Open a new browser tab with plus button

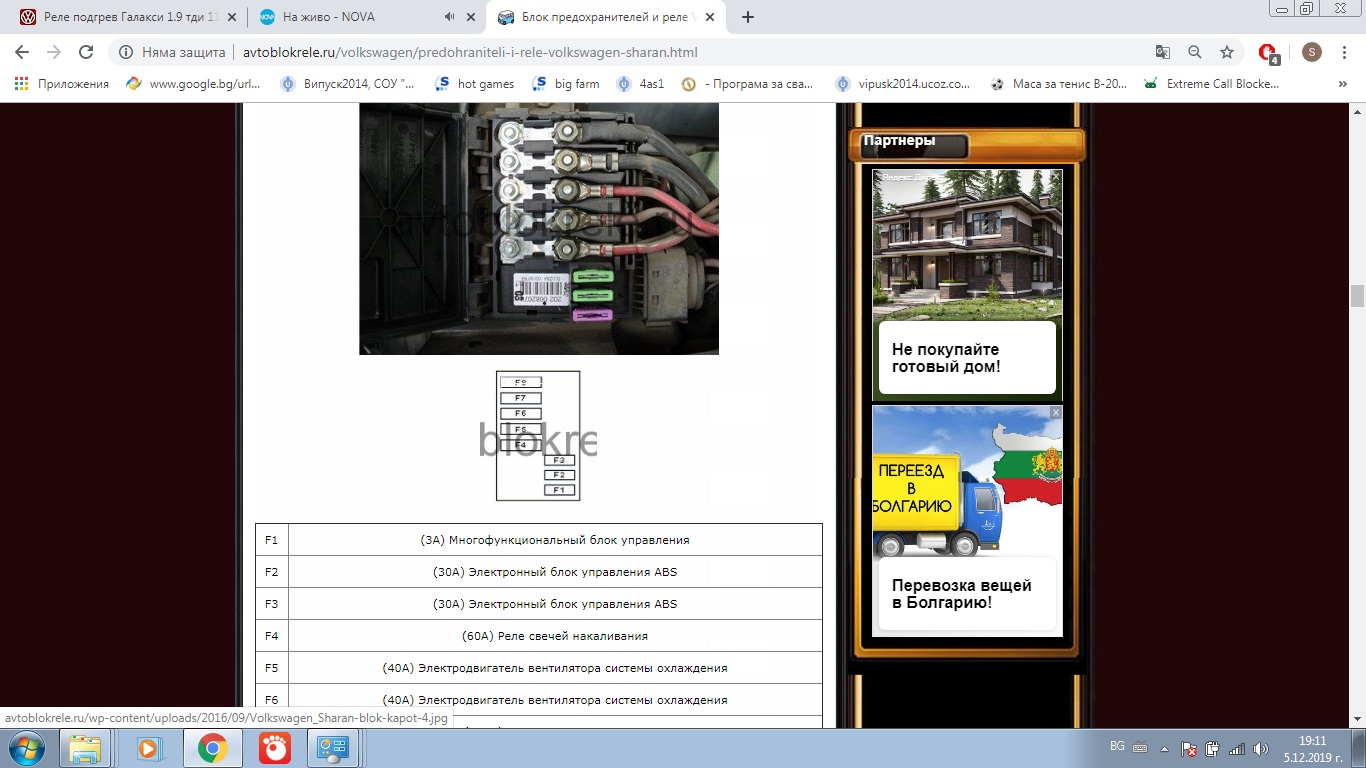click(748, 17)
